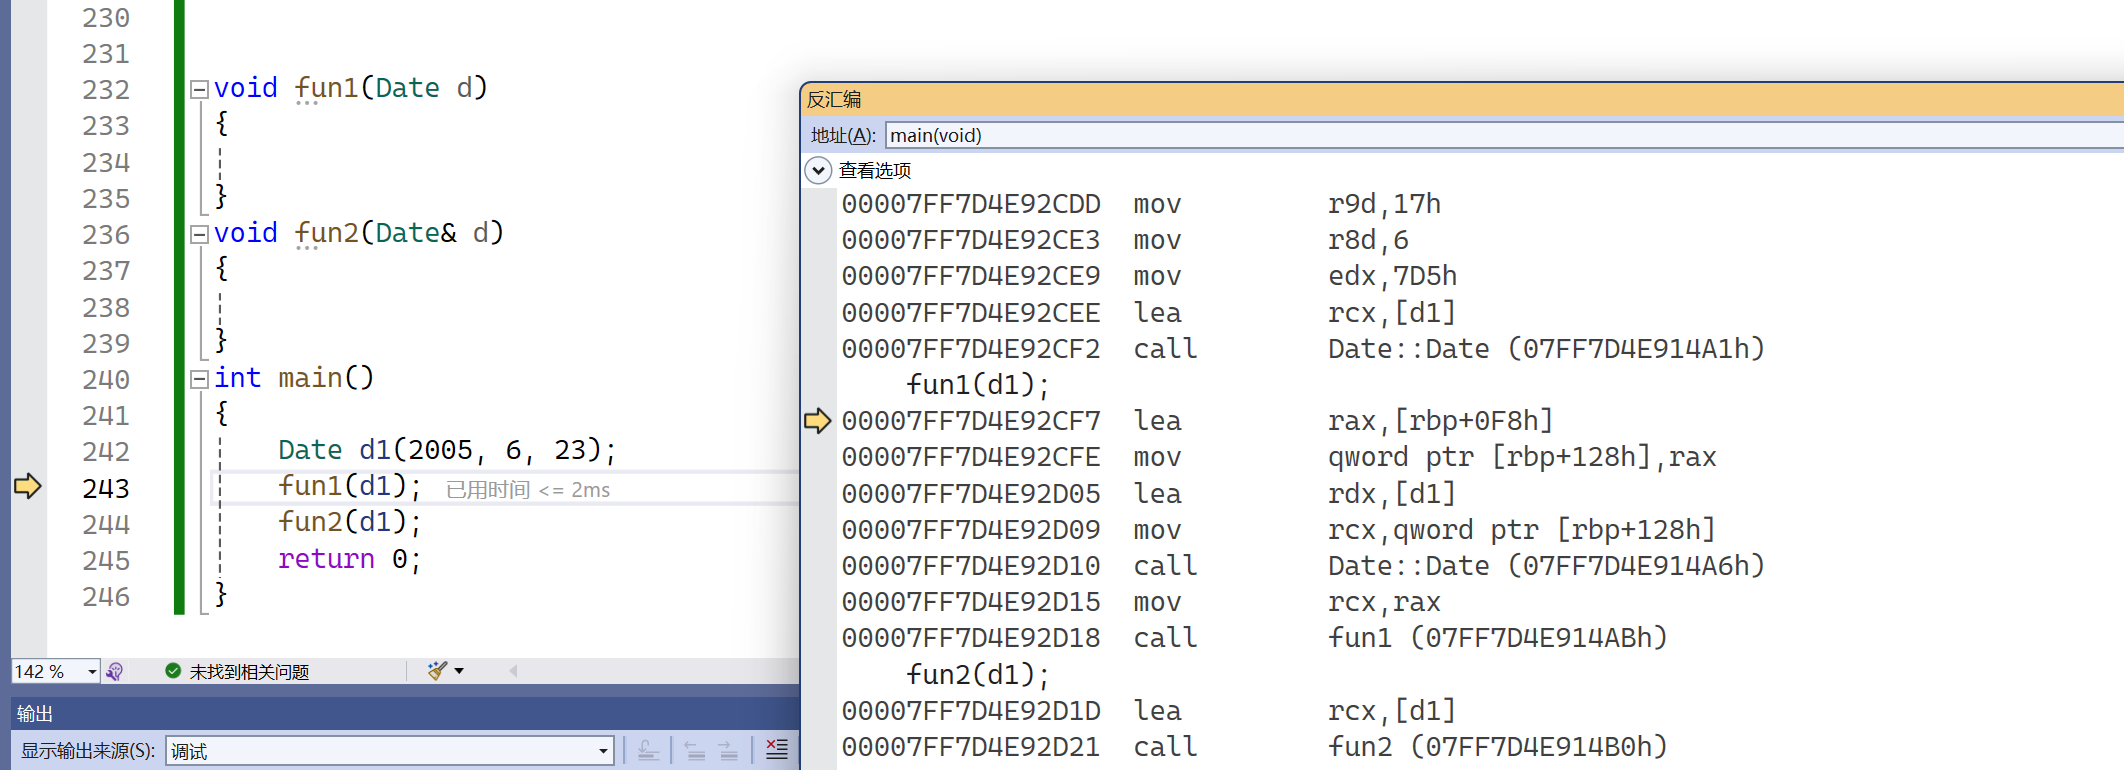Image resolution: width=2124 pixels, height=770 pixels.
Task: Click 'rcx,qword ptr [rbp+128h]' operand
Action: [x=1522, y=530]
